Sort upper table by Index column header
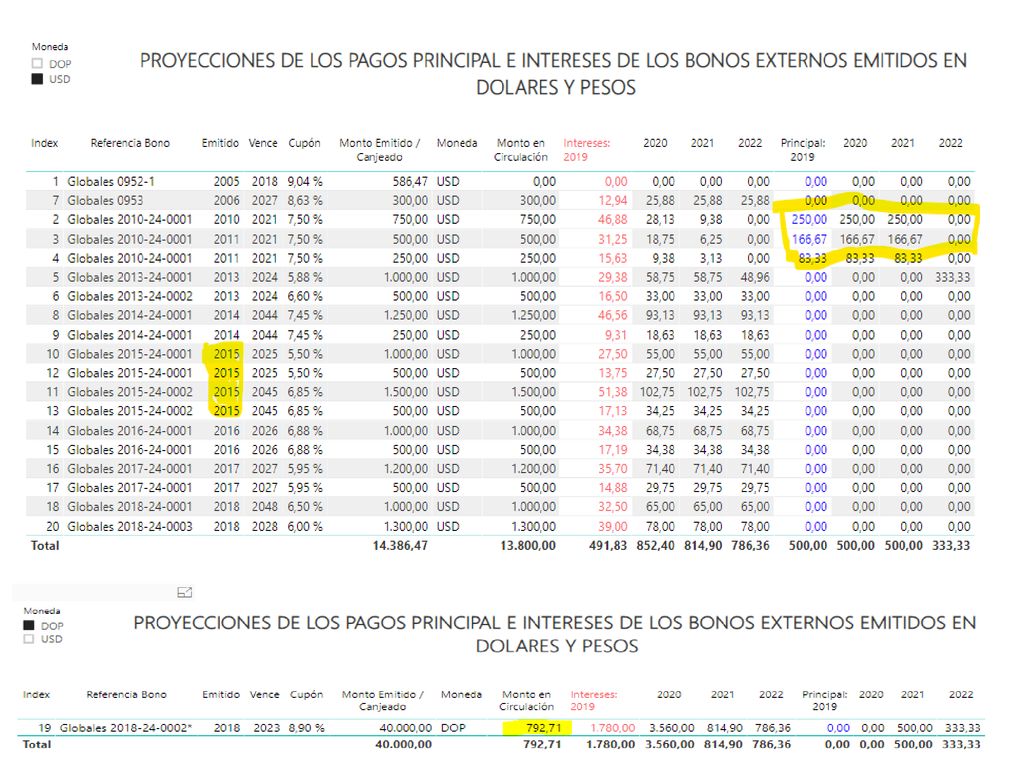 (44, 143)
